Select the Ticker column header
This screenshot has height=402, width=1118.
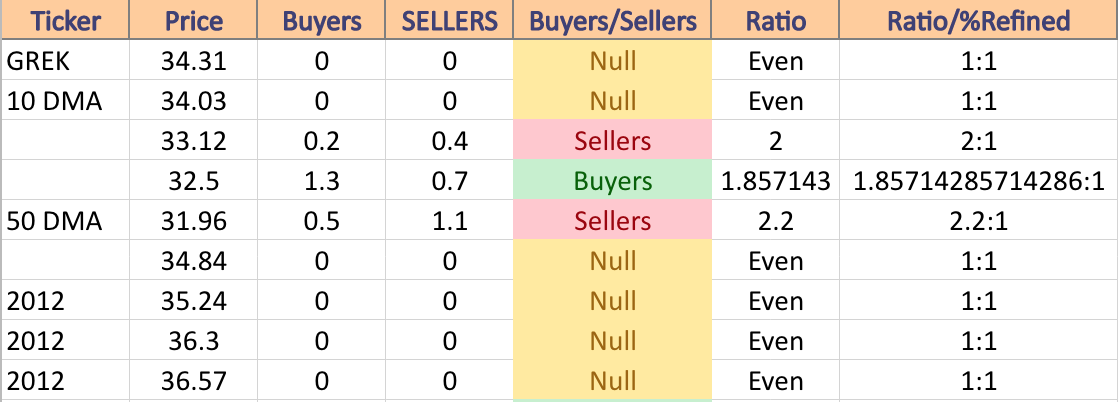(65, 20)
